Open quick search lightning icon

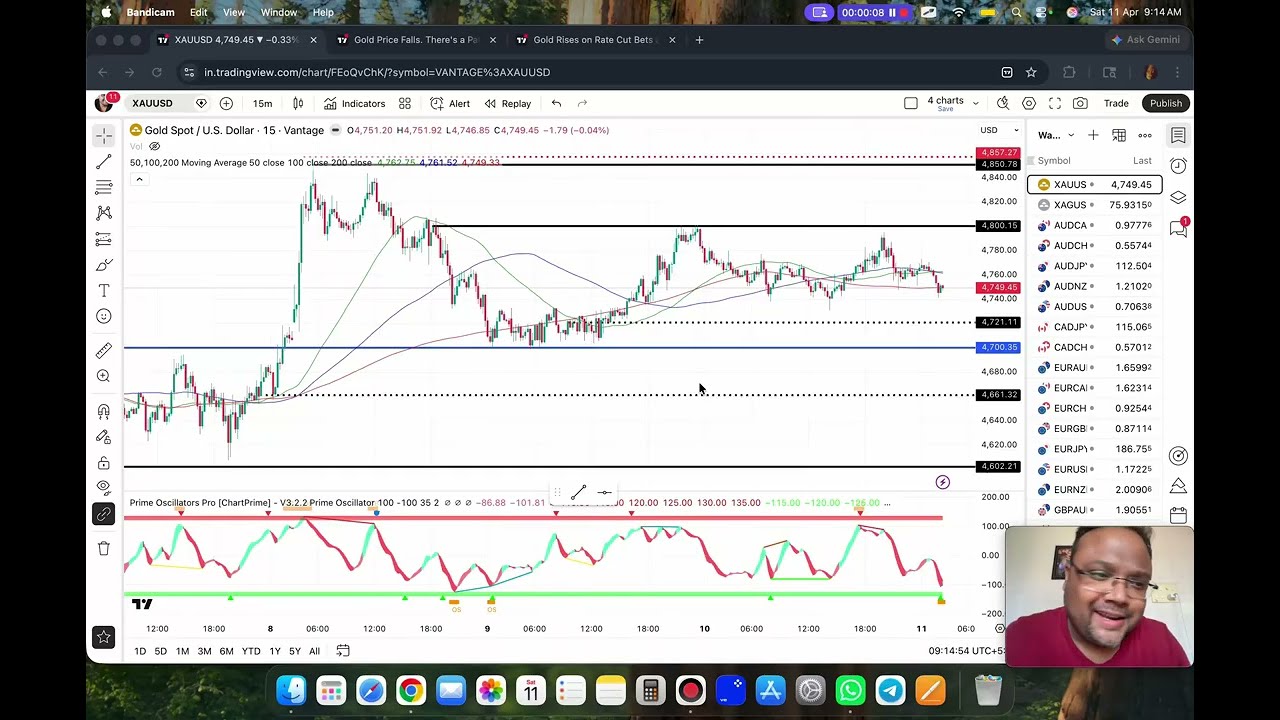coord(1003,103)
